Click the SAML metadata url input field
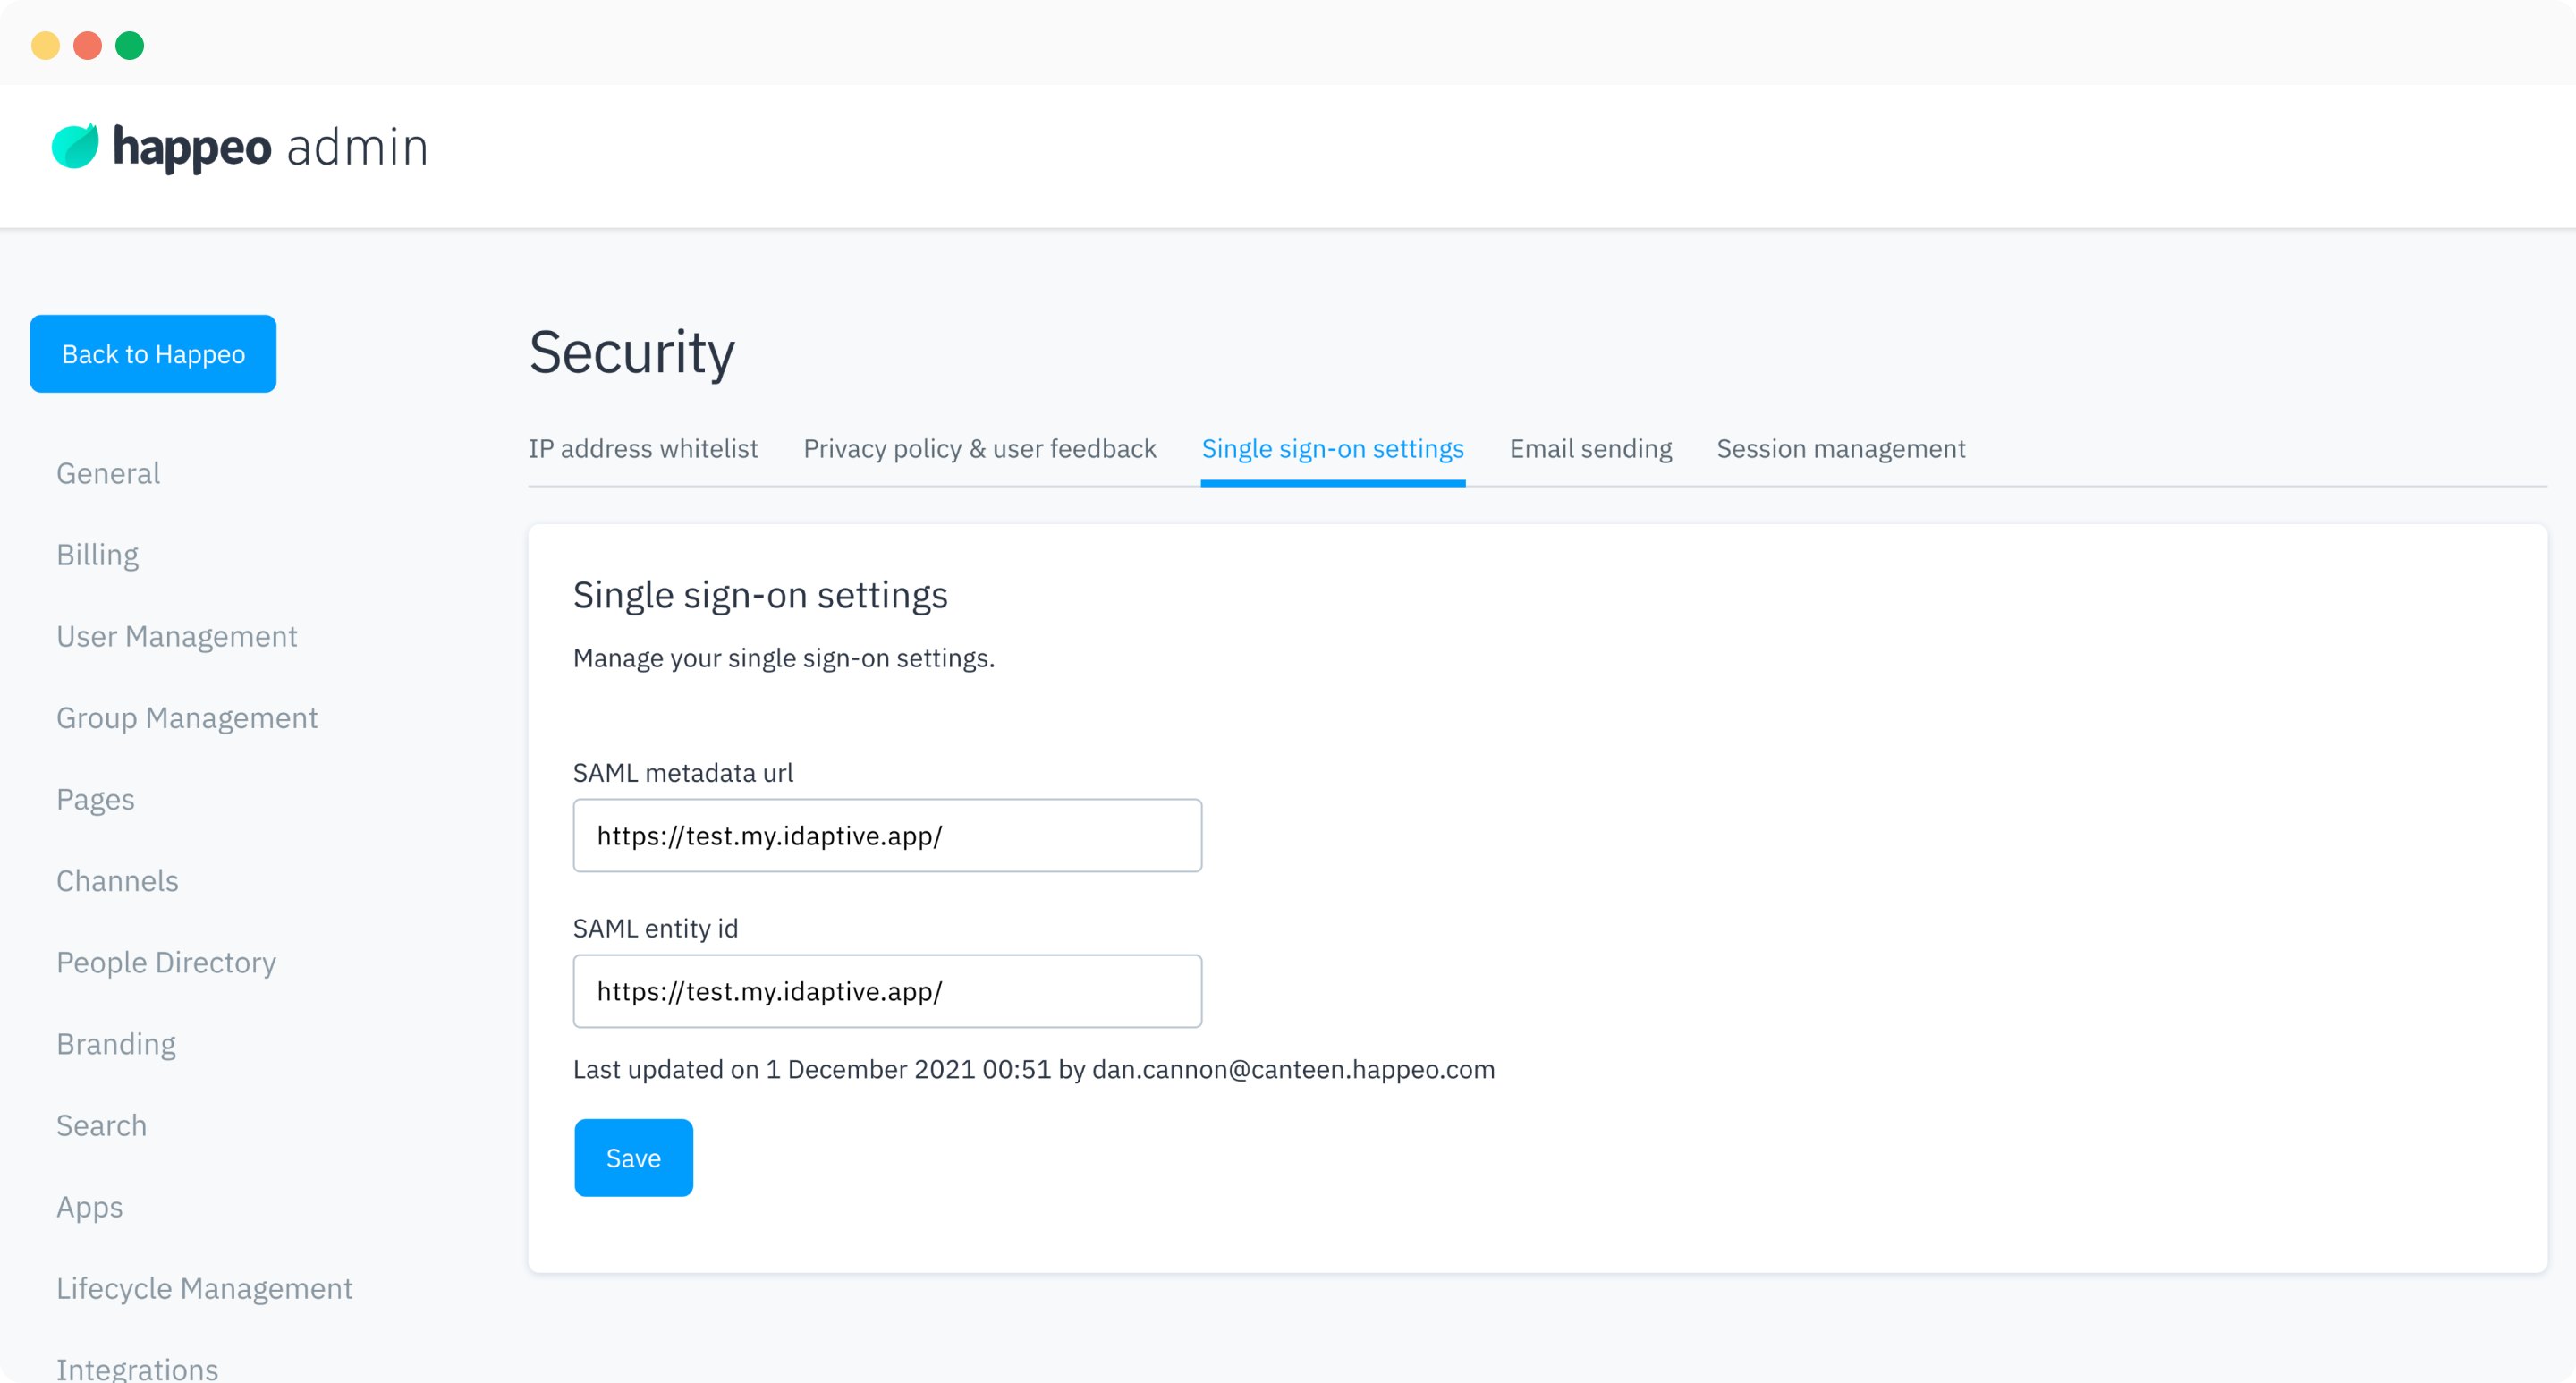Image resolution: width=2576 pixels, height=1383 pixels. pyautogui.click(x=887, y=835)
